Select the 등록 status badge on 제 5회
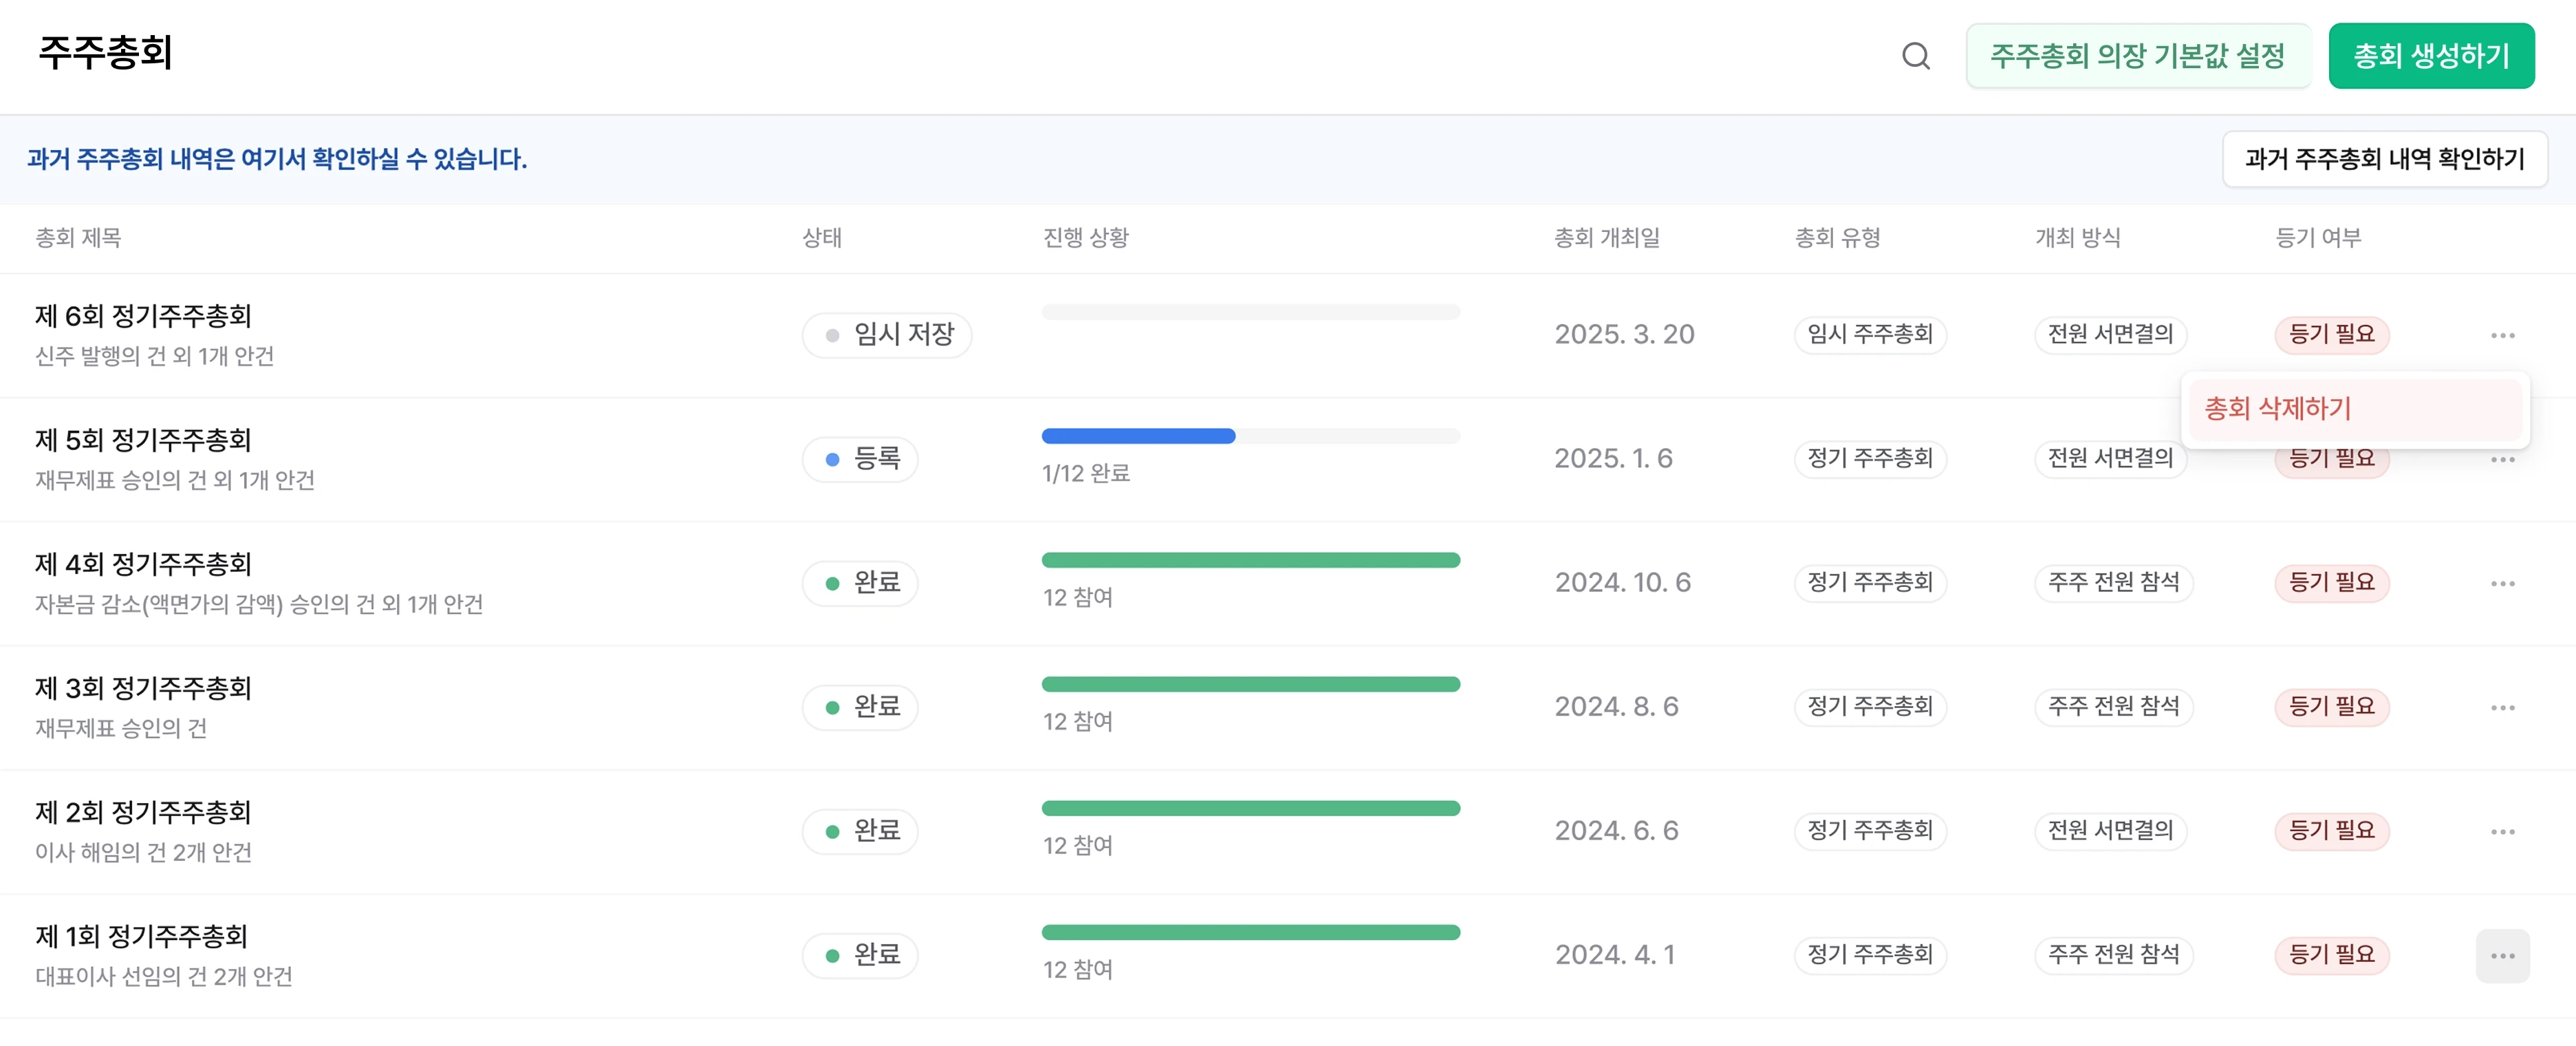2576x1046 pixels. point(860,458)
